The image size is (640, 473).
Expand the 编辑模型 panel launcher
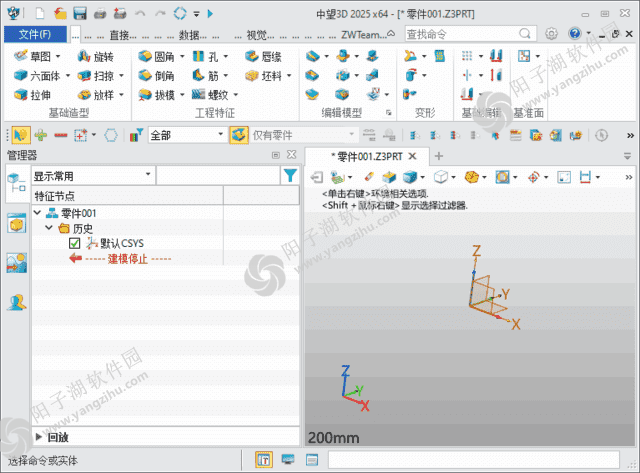(389, 113)
